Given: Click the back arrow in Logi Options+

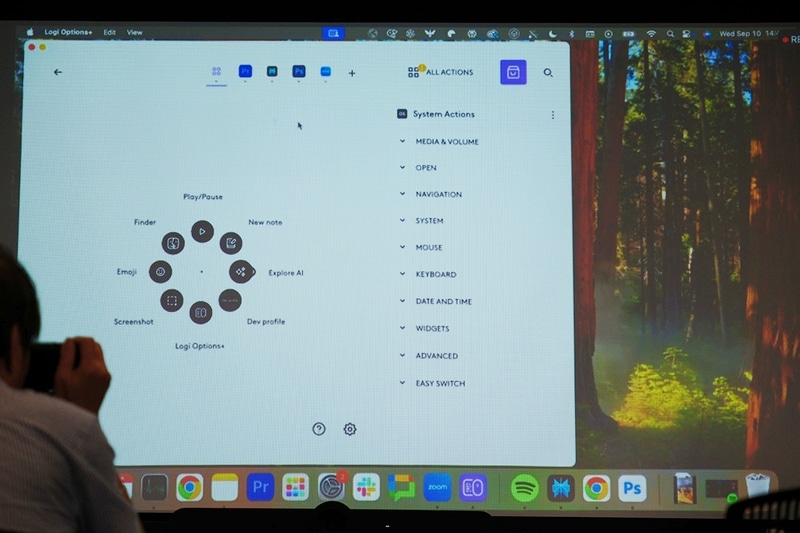Looking at the screenshot, I should point(58,72).
